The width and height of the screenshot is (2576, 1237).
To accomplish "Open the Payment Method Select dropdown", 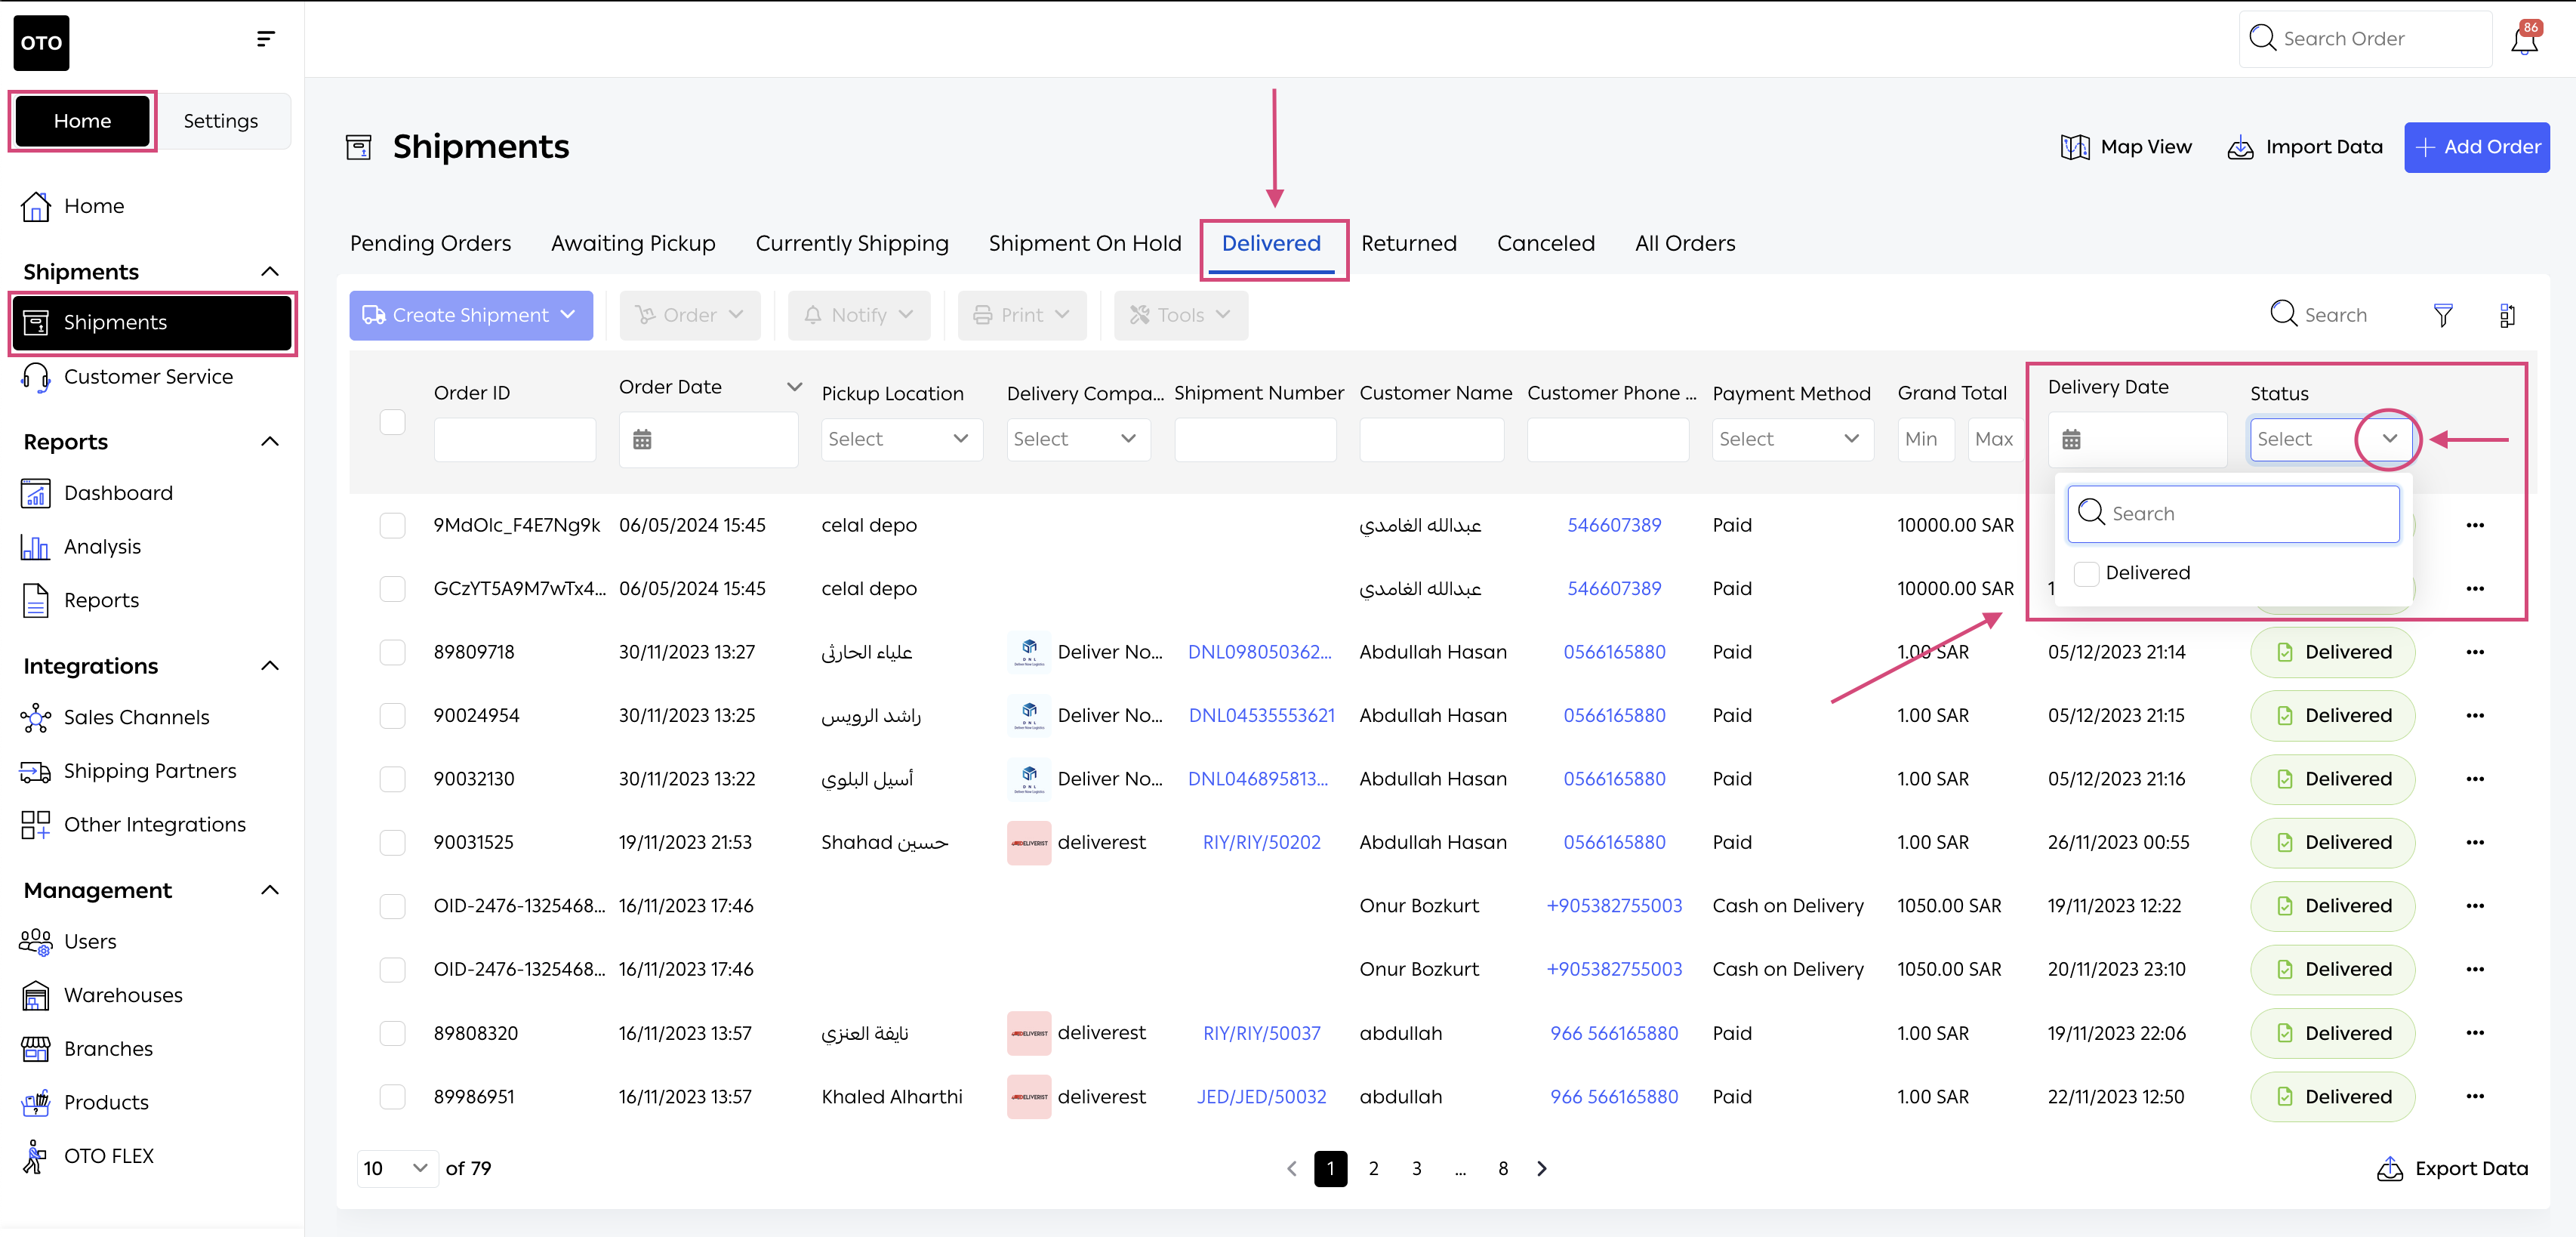I will [1791, 439].
